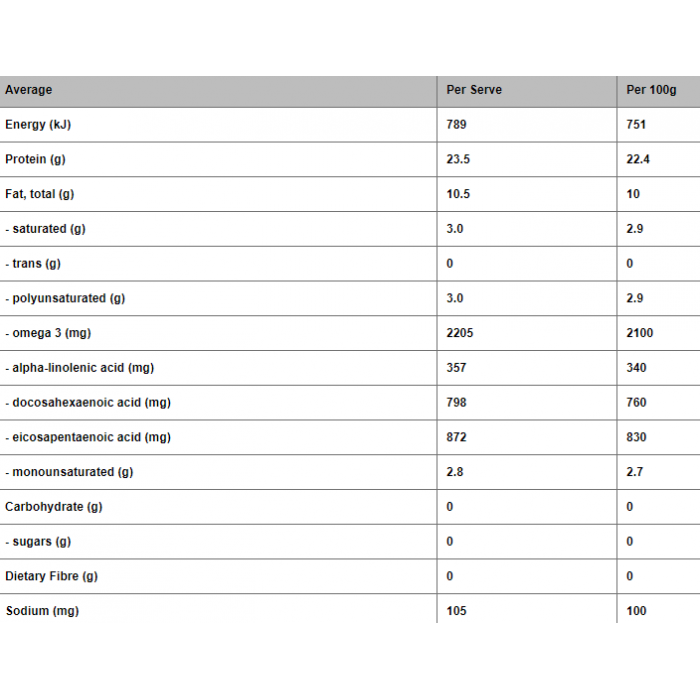Click the 751 energy per 100g value

636,125
